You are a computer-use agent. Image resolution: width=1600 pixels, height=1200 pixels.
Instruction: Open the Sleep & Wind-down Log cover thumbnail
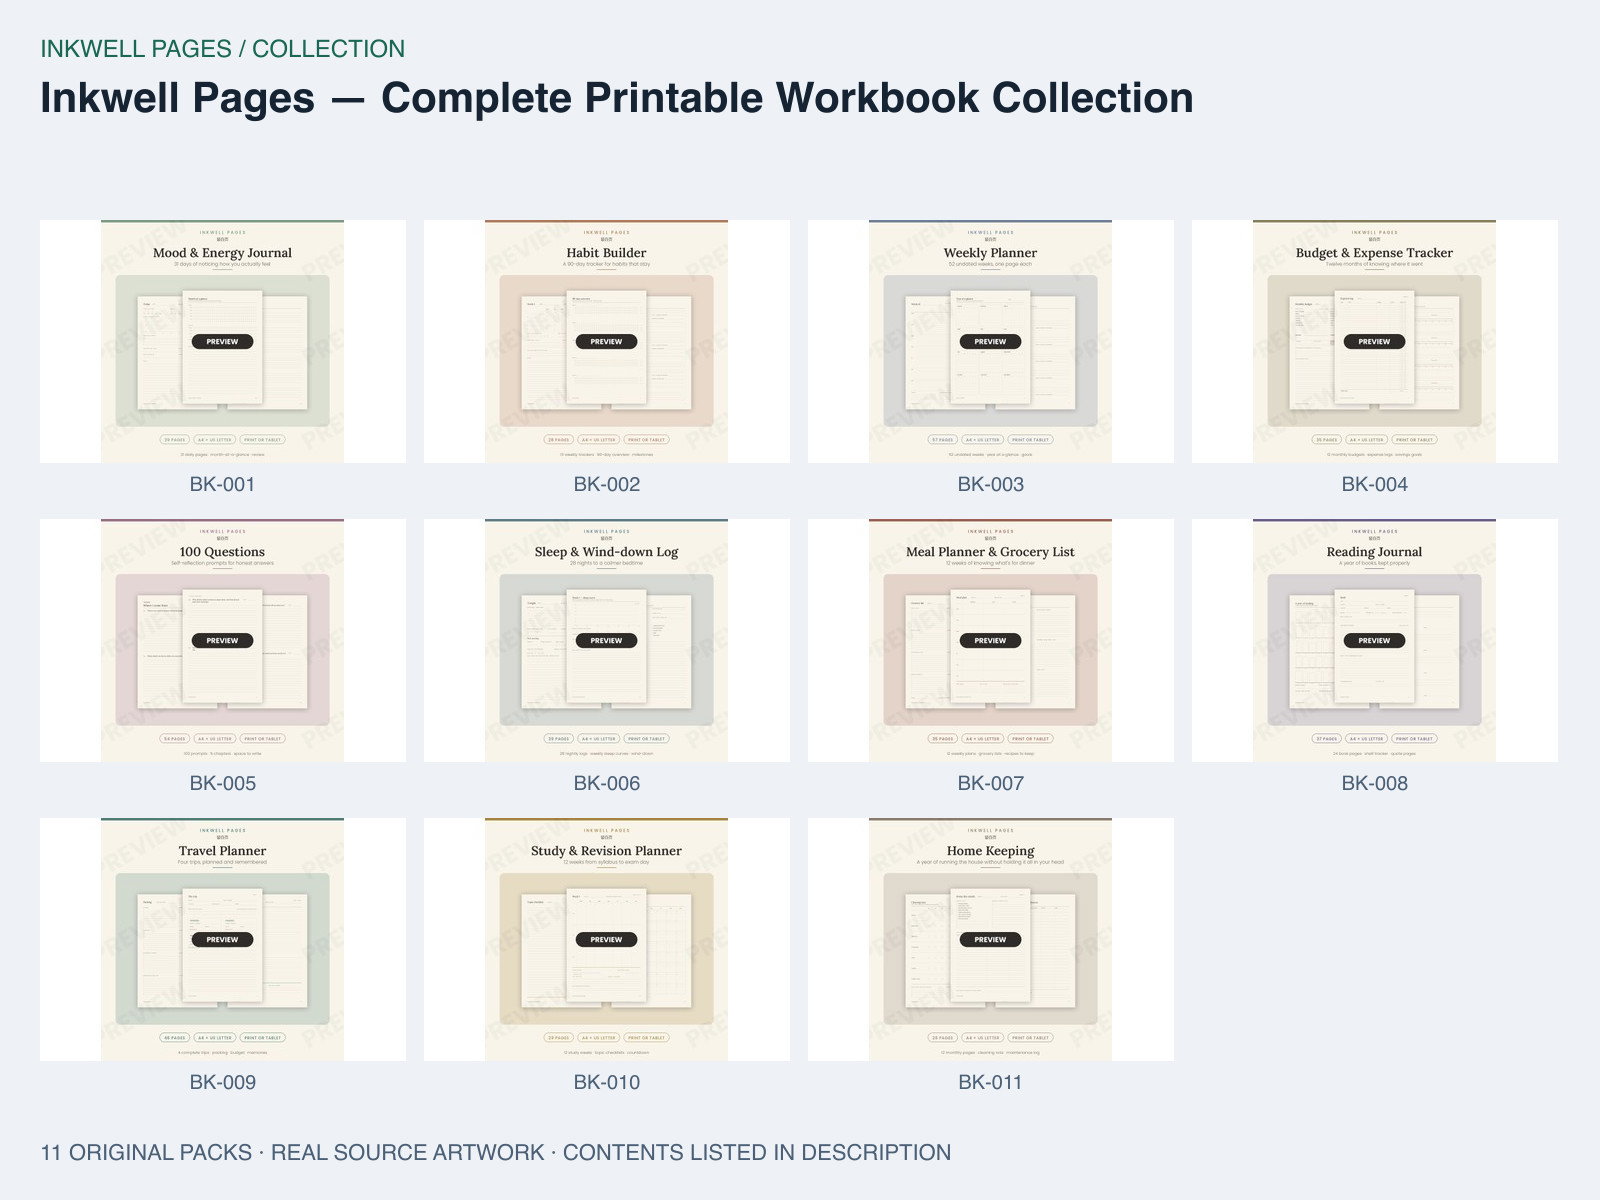(x=606, y=640)
